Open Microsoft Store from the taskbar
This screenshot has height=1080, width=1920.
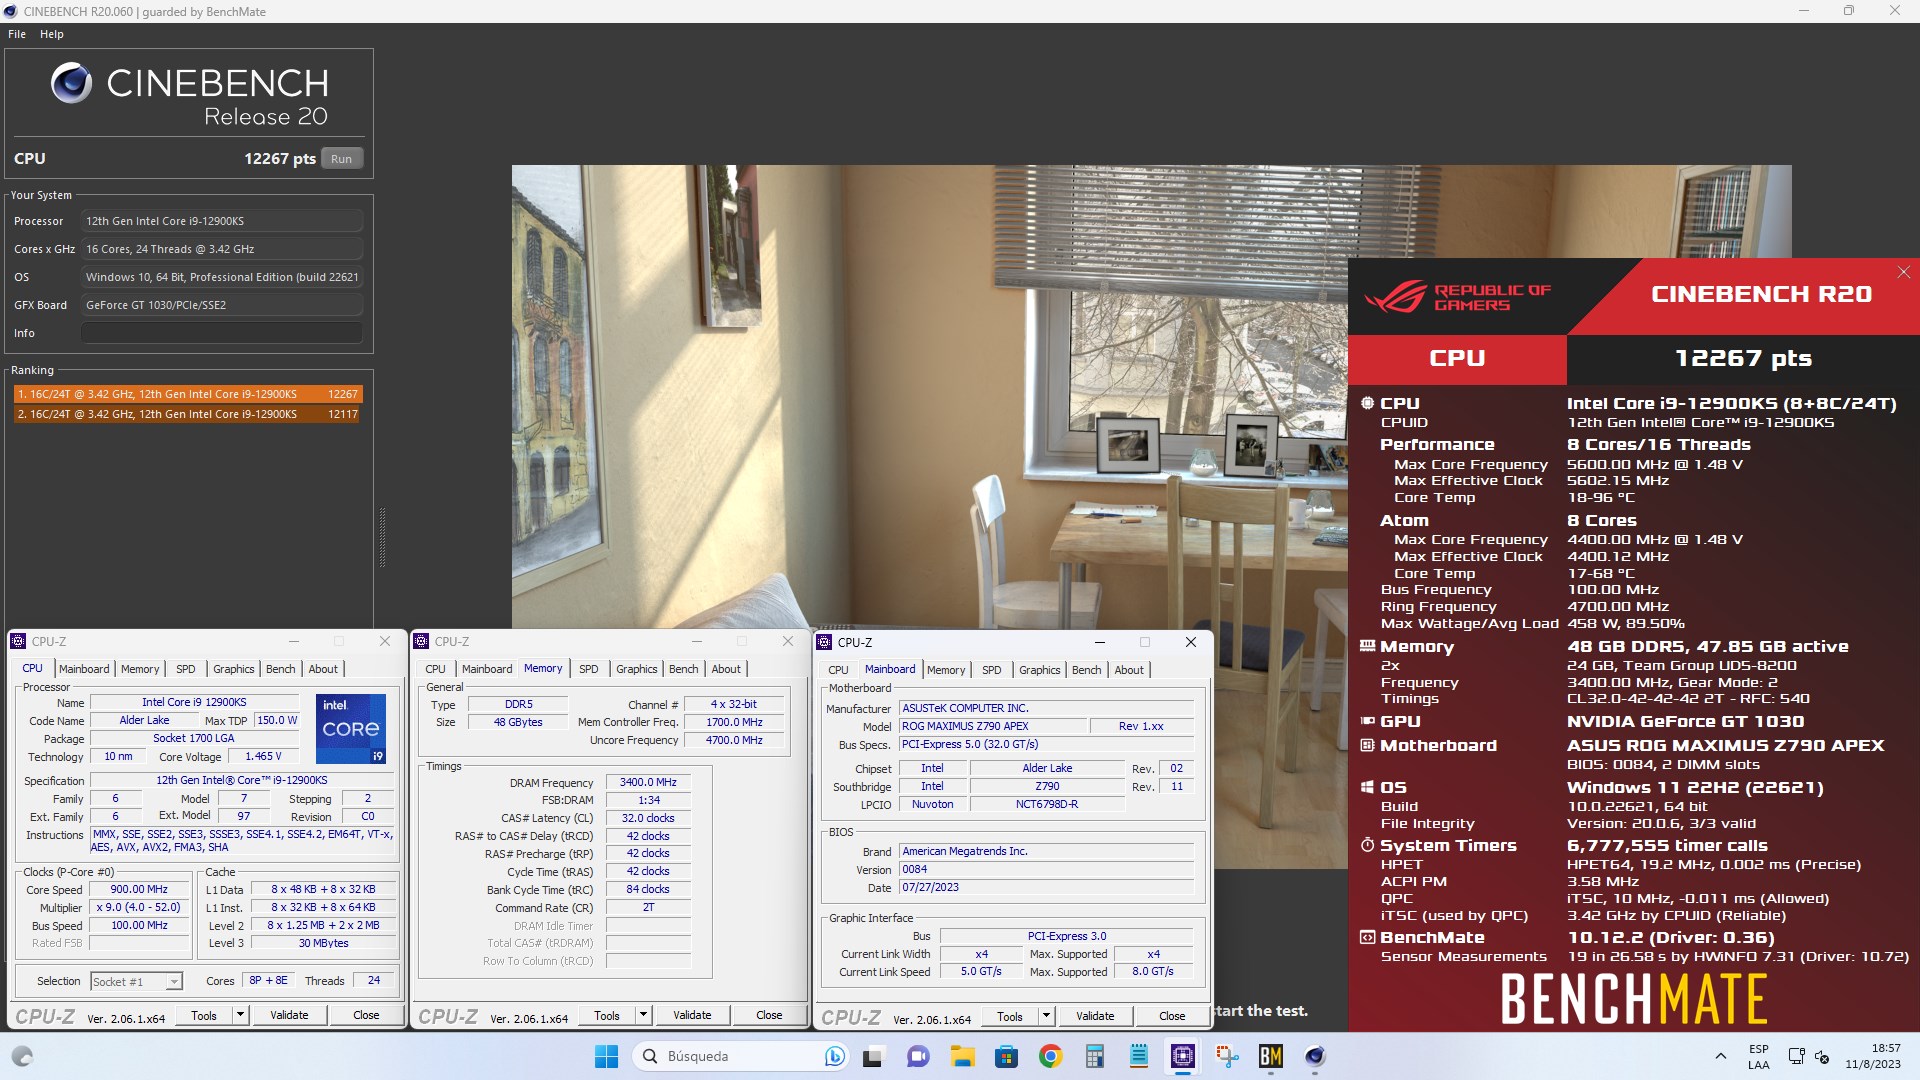coord(1006,1056)
